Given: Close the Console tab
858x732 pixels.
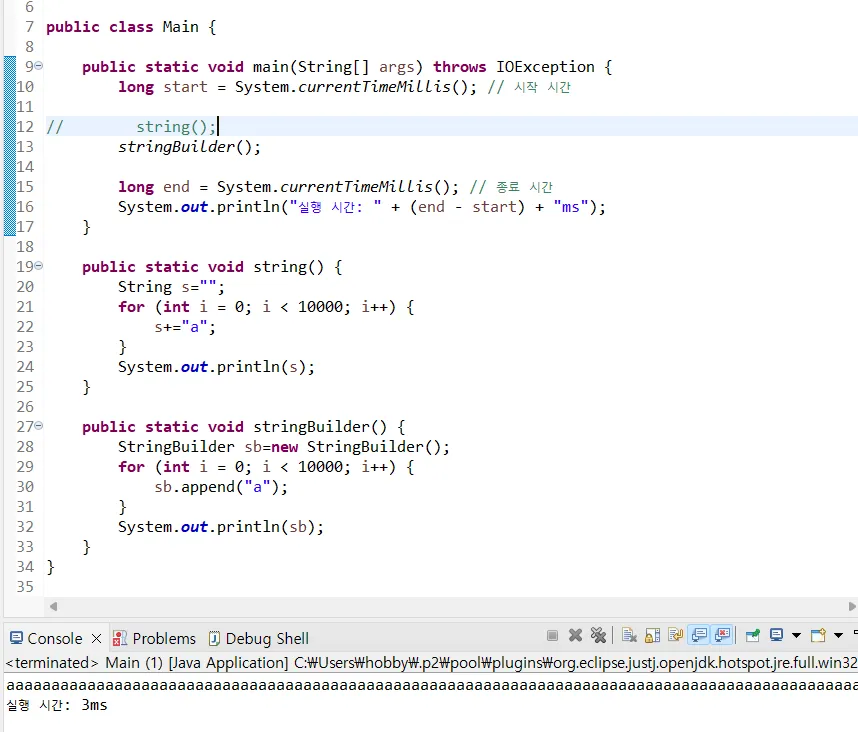Looking at the screenshot, I should [x=96, y=638].
